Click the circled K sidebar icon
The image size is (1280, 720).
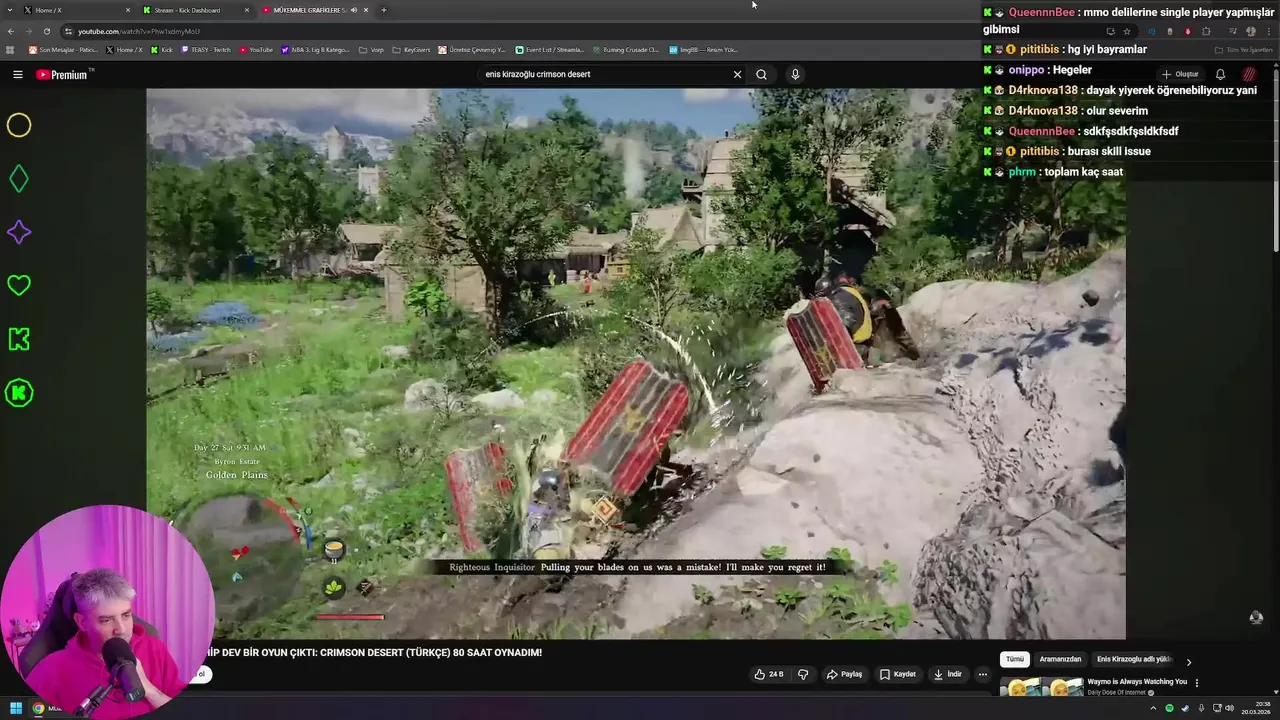(19, 393)
